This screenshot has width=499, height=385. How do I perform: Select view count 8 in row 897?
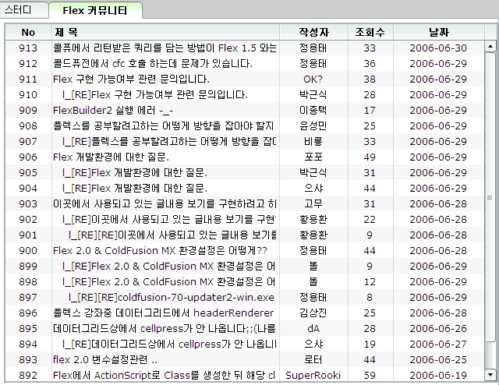(x=370, y=298)
